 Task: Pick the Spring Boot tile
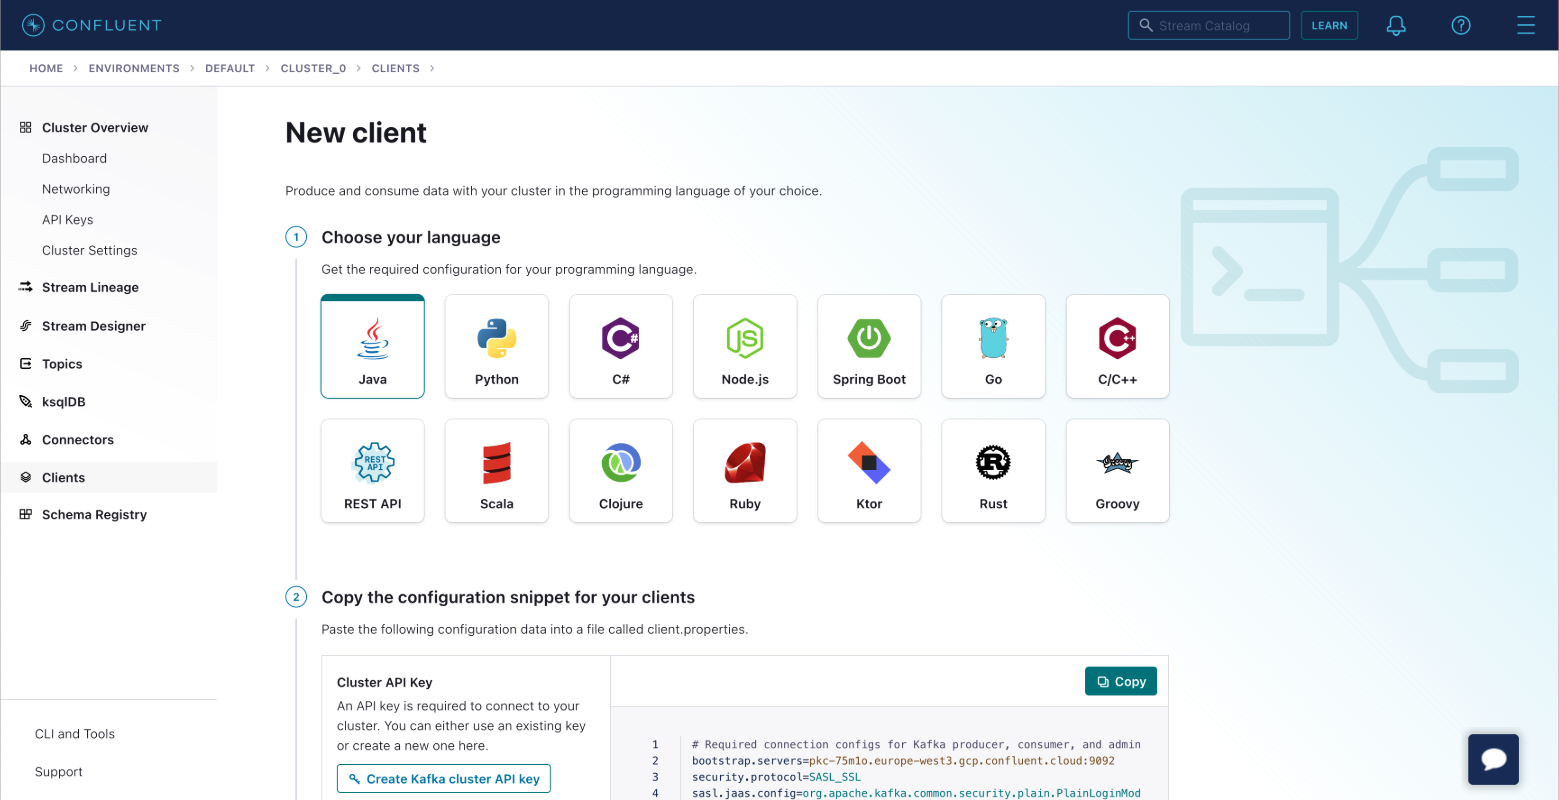[x=869, y=346]
